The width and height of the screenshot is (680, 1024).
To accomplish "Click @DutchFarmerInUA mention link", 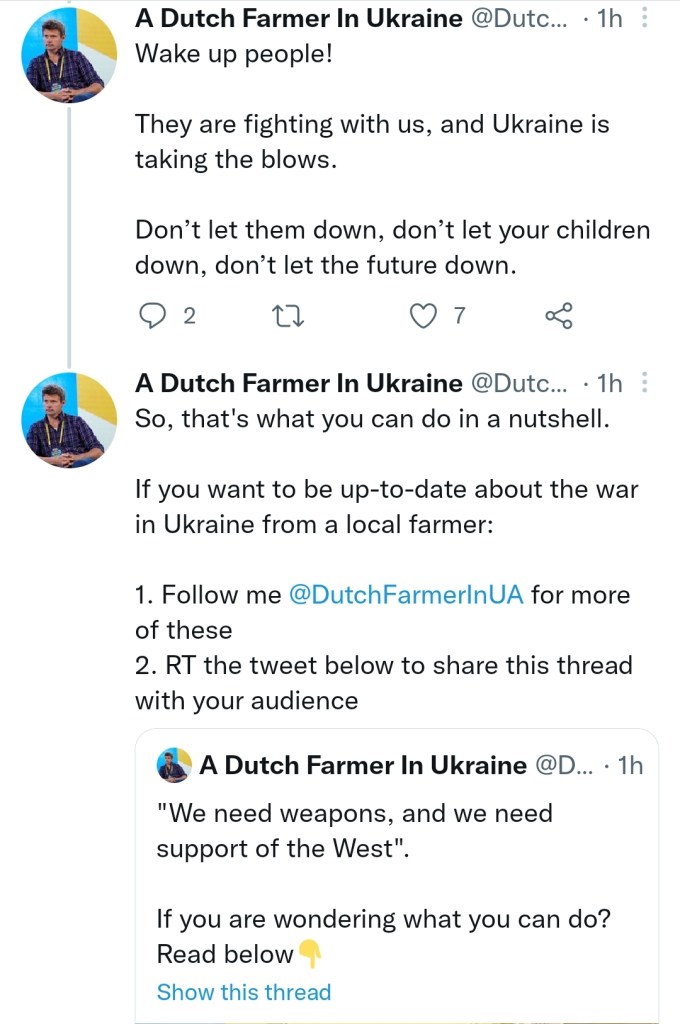I will (406, 595).
